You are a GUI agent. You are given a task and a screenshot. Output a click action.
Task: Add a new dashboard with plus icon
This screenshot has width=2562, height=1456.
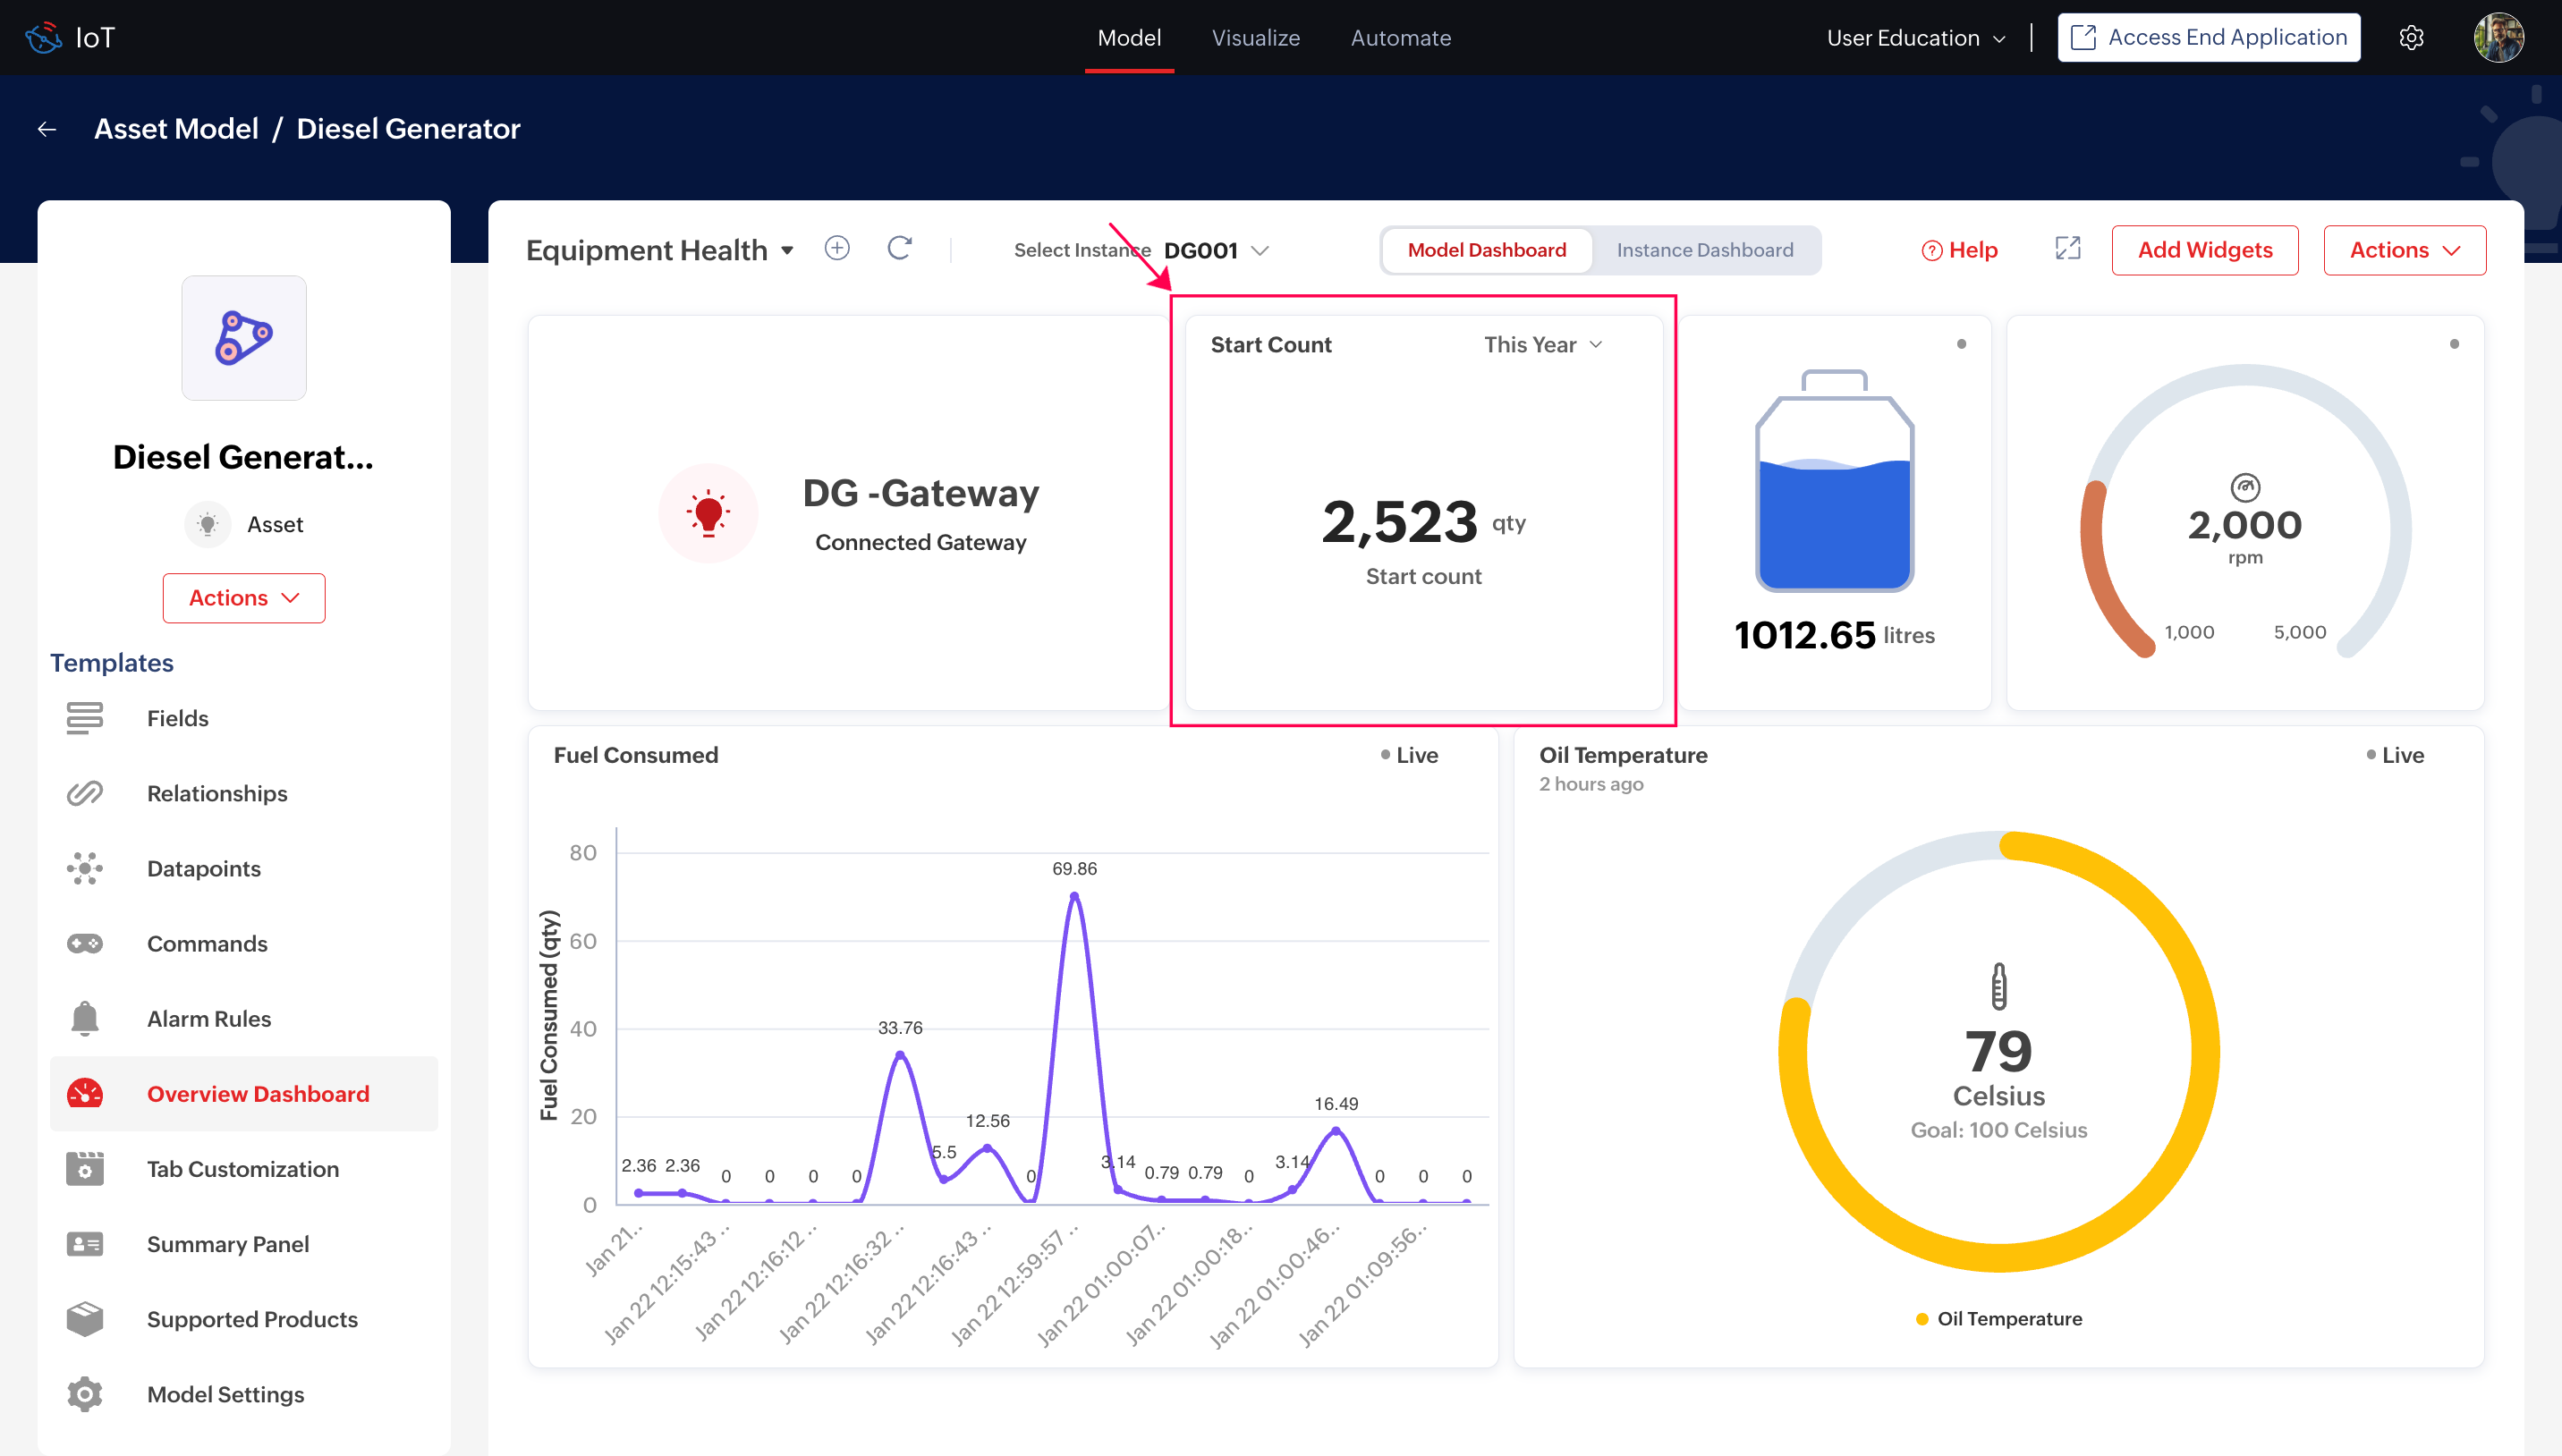[x=837, y=248]
